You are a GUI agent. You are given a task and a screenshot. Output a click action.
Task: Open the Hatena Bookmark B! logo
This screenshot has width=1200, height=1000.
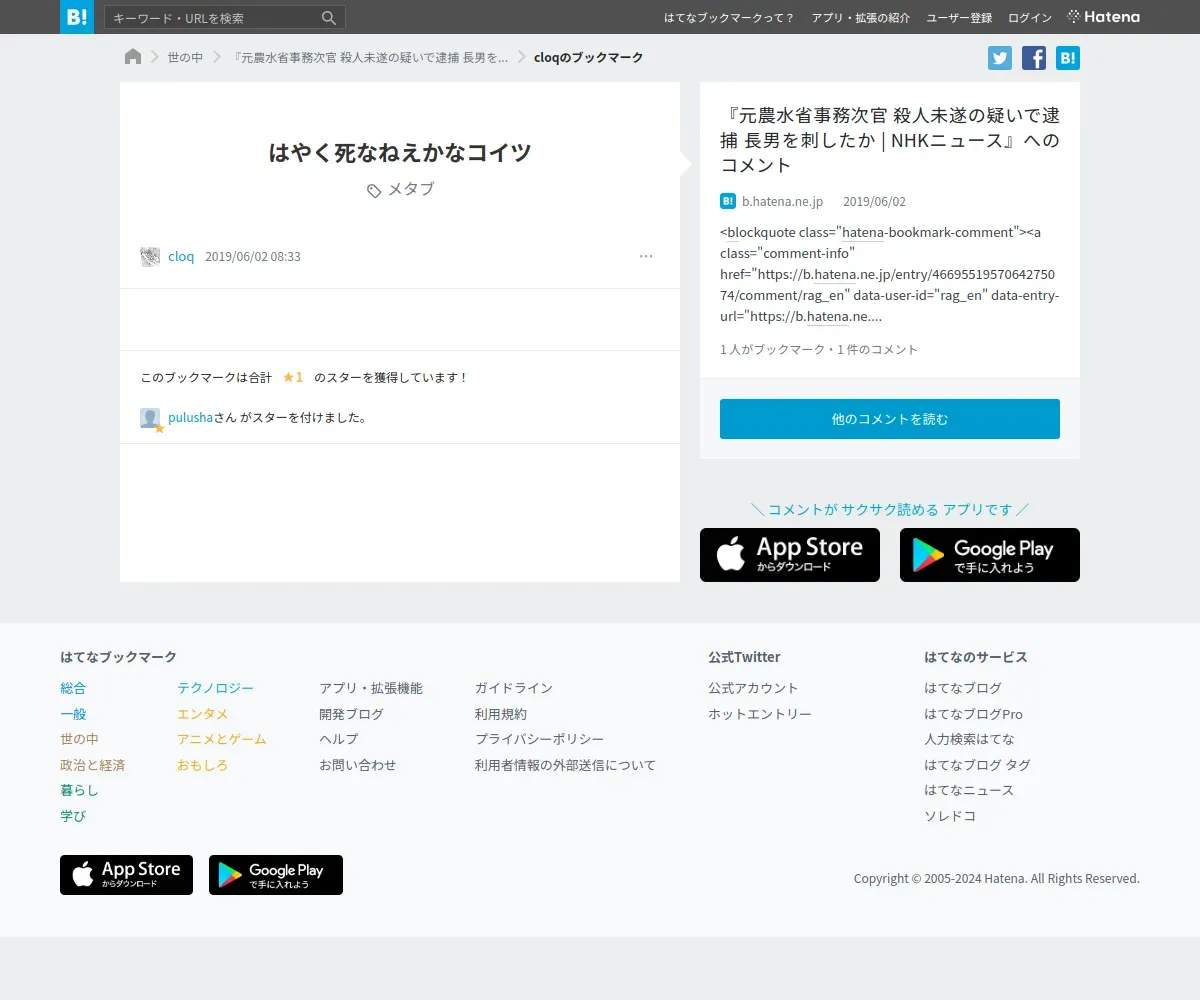[77, 17]
